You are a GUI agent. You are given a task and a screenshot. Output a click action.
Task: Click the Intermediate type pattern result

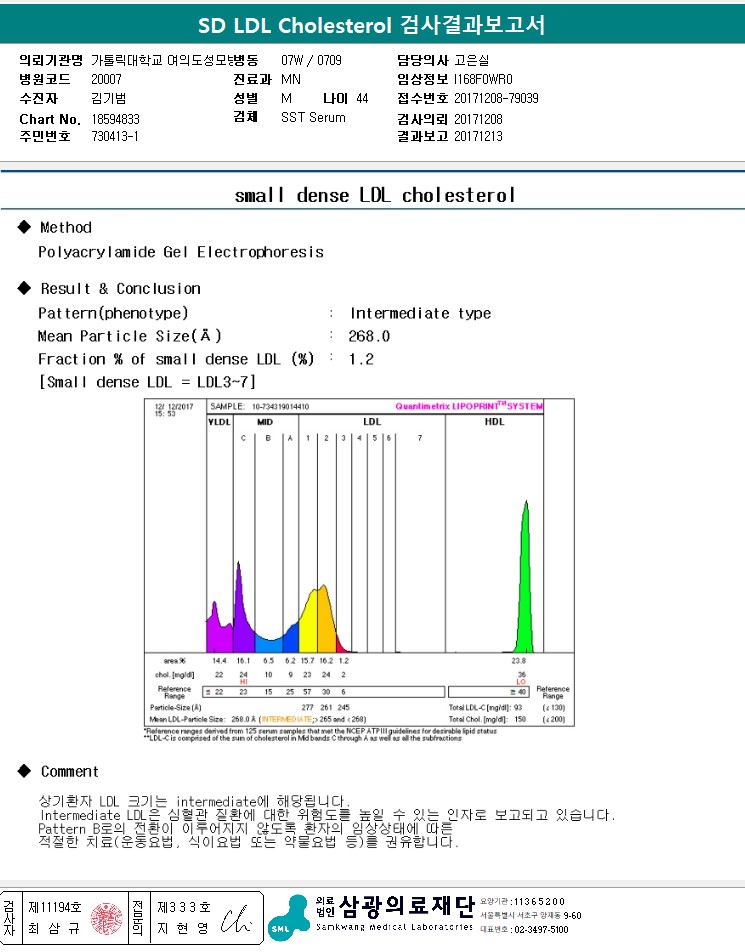point(420,313)
